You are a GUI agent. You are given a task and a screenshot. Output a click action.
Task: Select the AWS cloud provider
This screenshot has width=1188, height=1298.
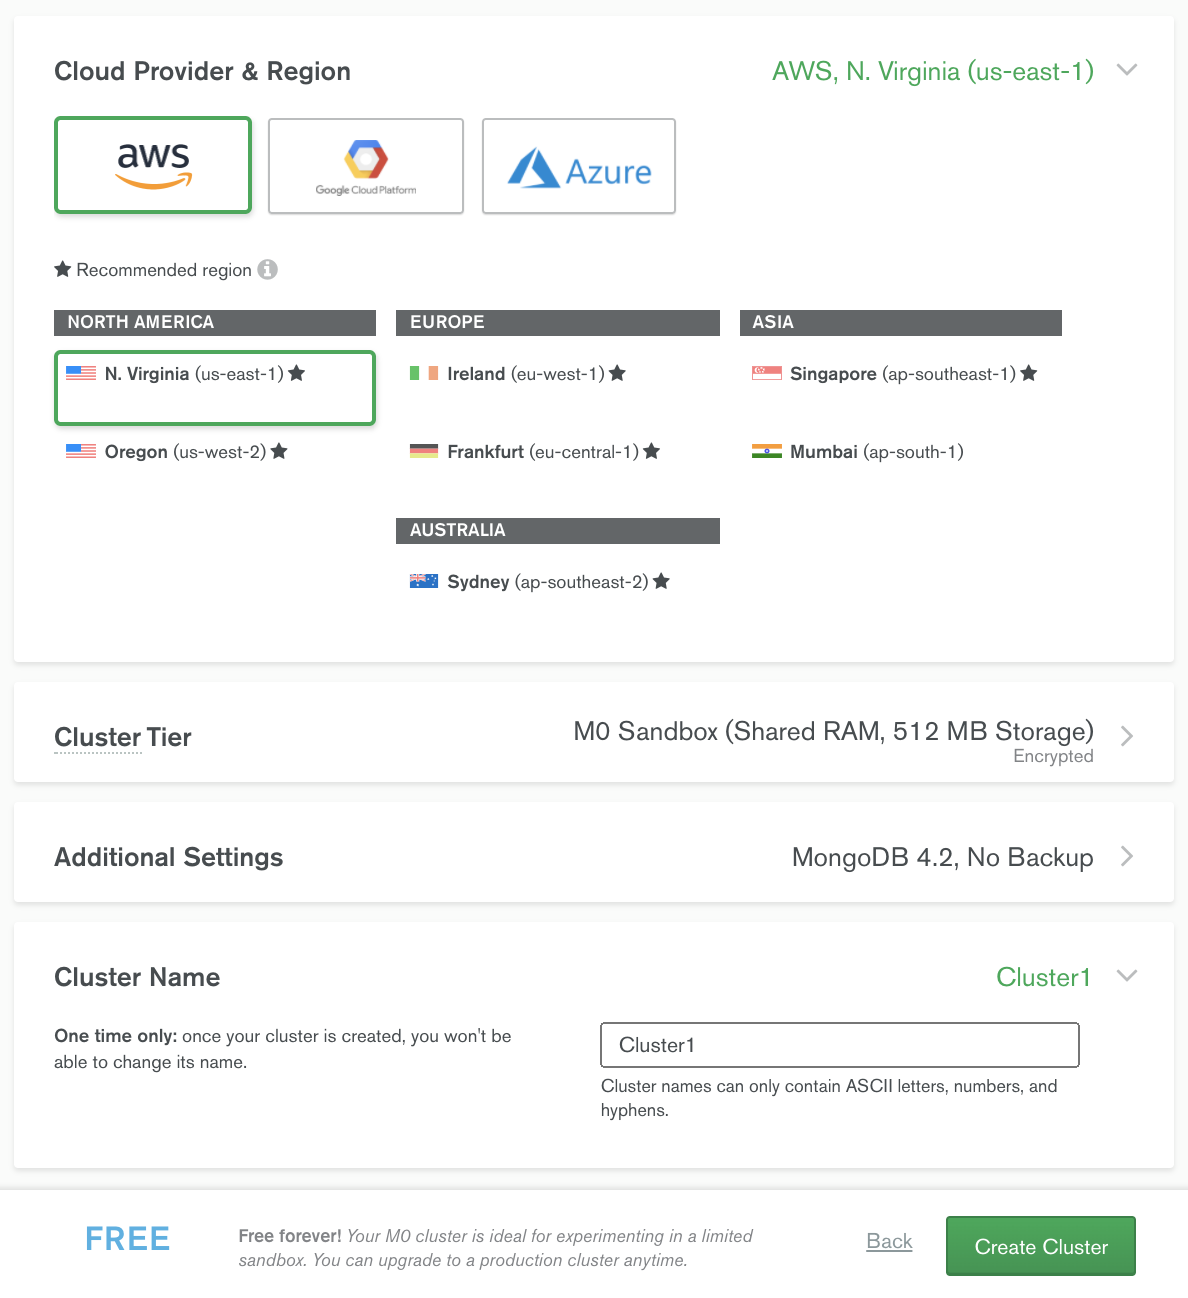pyautogui.click(x=152, y=164)
